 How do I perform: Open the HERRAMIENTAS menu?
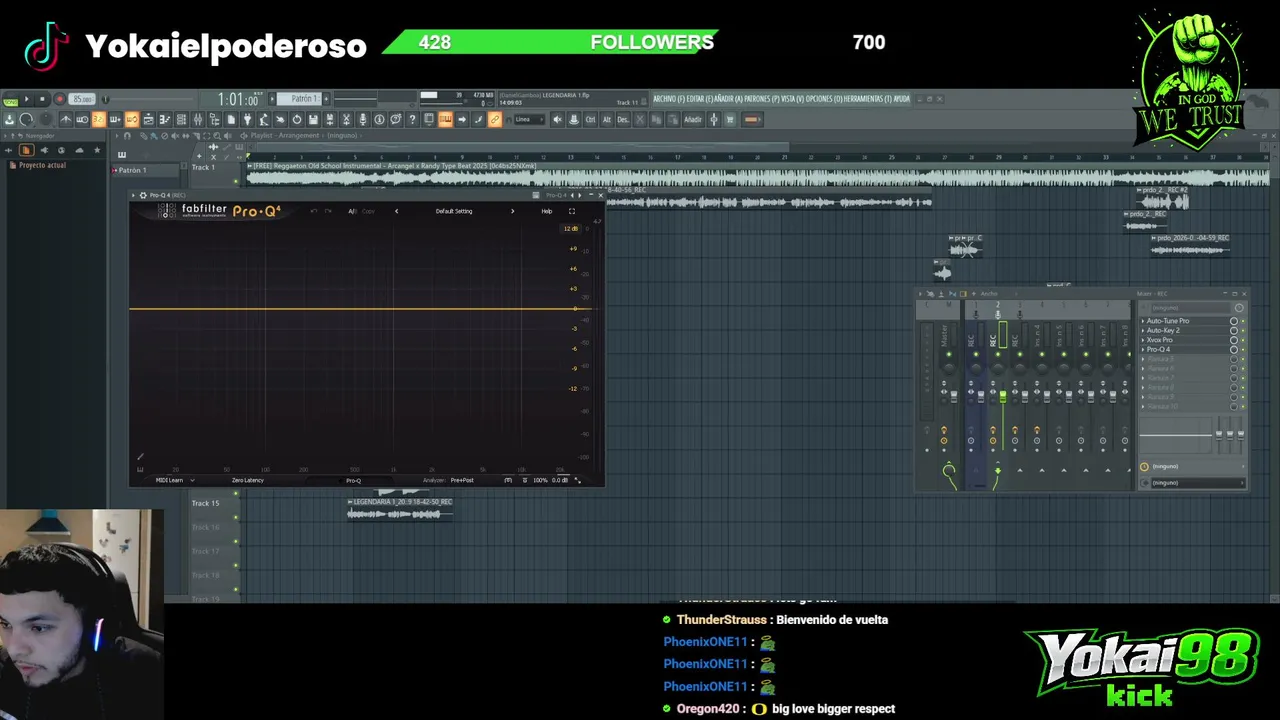867,99
